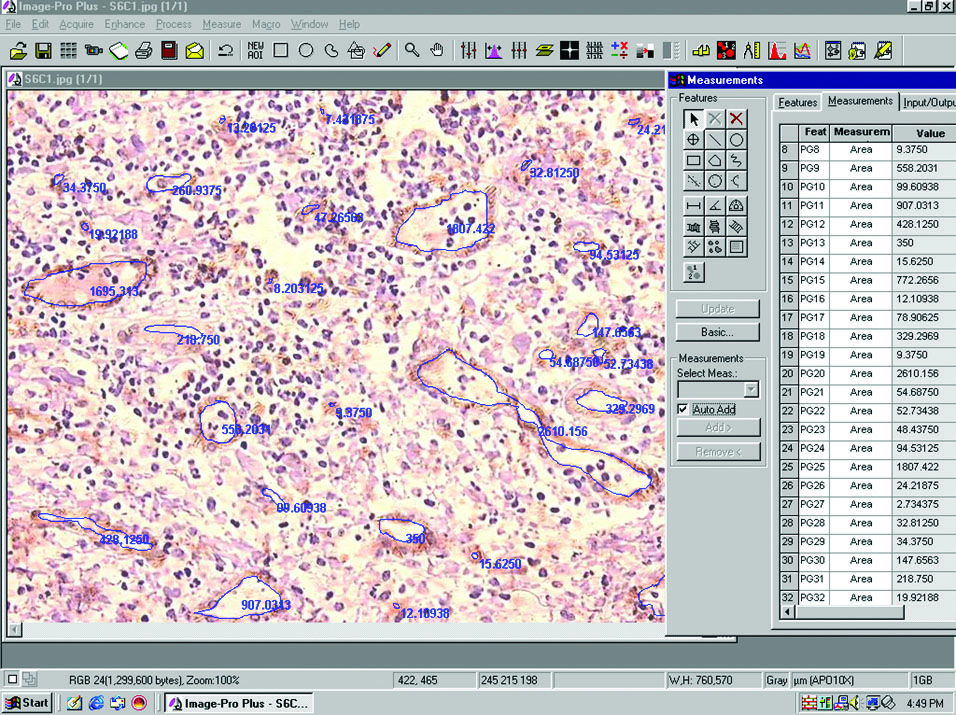Switch to the Measurements tab
This screenshot has height=715, width=956.
[x=860, y=101]
